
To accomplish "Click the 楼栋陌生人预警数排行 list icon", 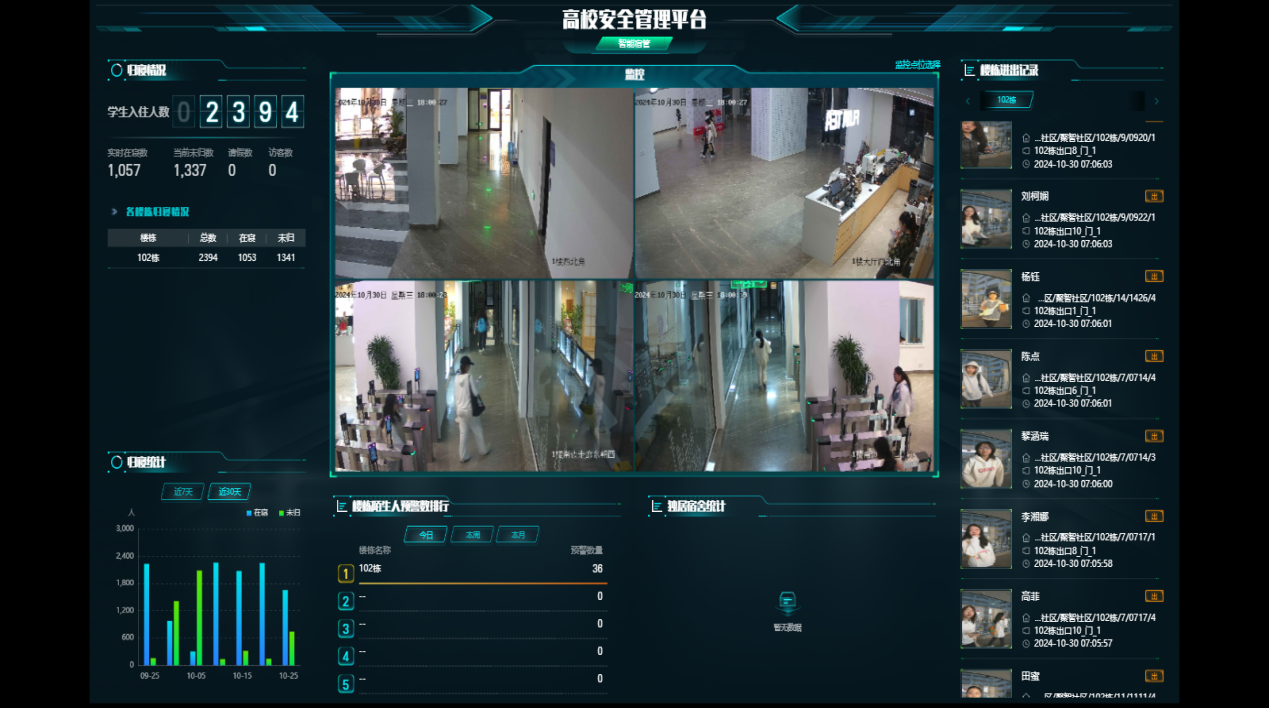I will point(343,506).
